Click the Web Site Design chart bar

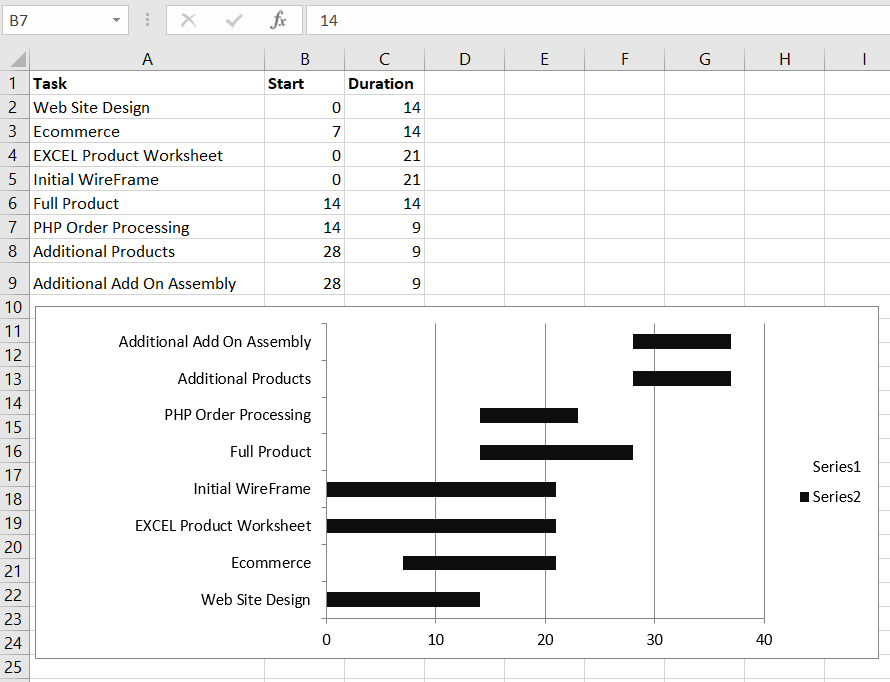(x=403, y=600)
